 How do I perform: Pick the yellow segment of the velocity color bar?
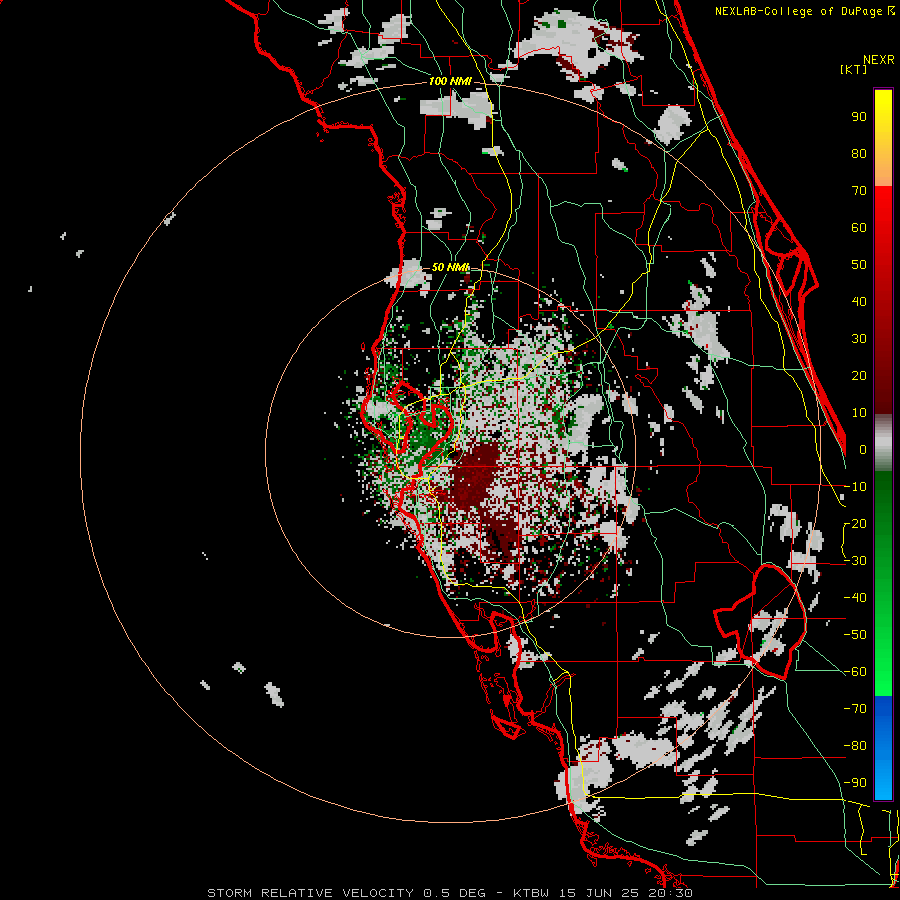883,138
